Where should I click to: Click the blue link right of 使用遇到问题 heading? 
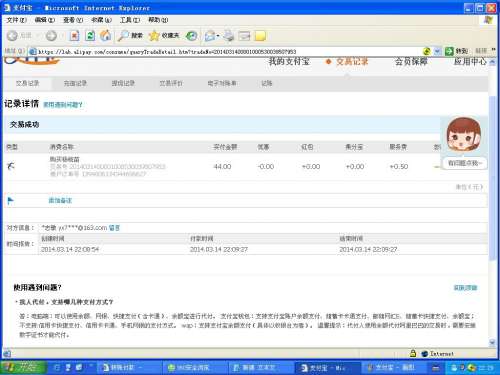pyautogui.click(x=465, y=288)
